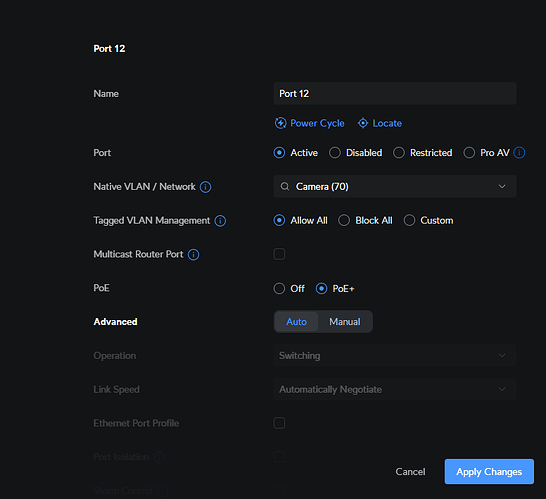The width and height of the screenshot is (546, 499).
Task: Open the Operation Switching dropdown
Action: [x=395, y=356]
